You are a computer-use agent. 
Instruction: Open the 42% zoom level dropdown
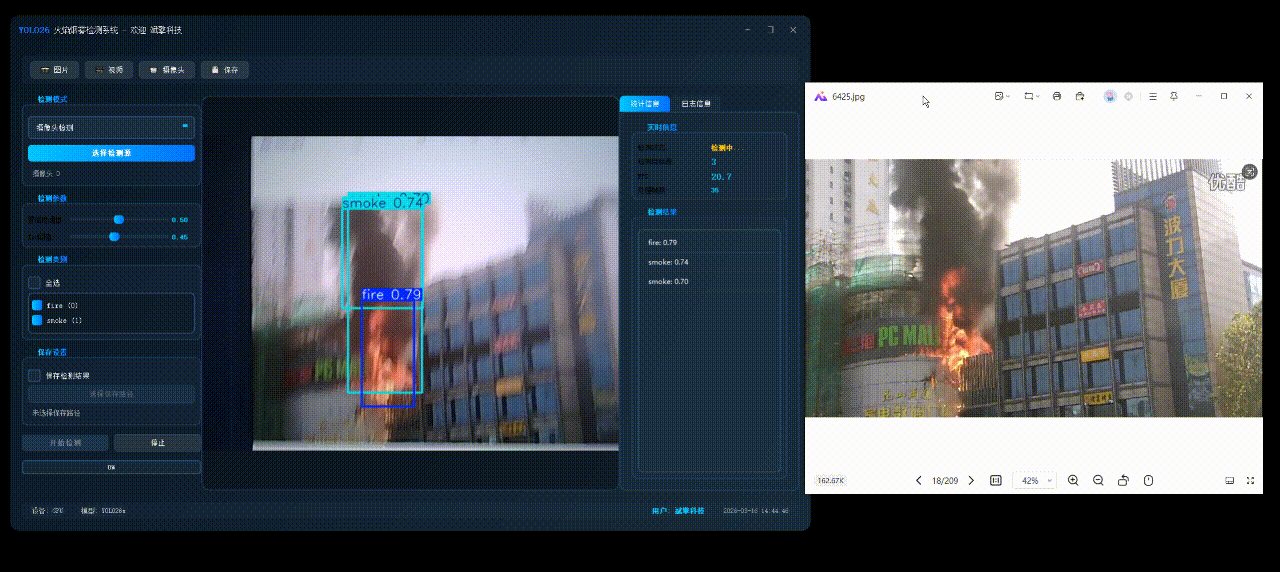(1034, 481)
